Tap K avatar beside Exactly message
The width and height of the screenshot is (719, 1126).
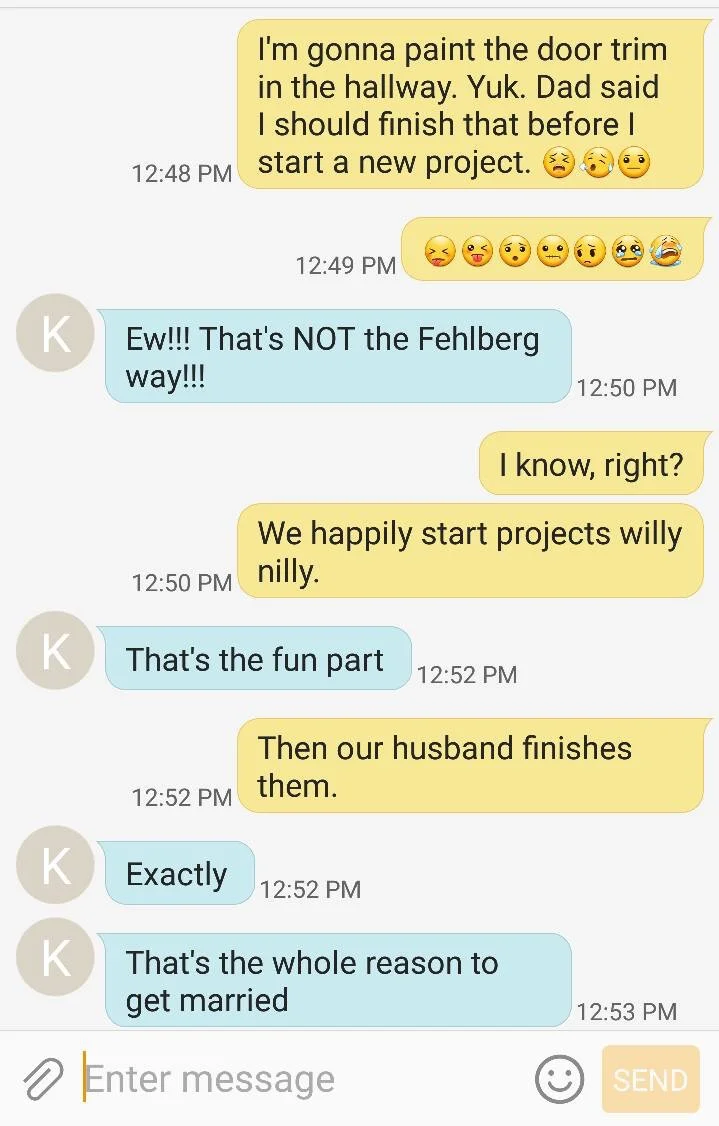point(55,865)
